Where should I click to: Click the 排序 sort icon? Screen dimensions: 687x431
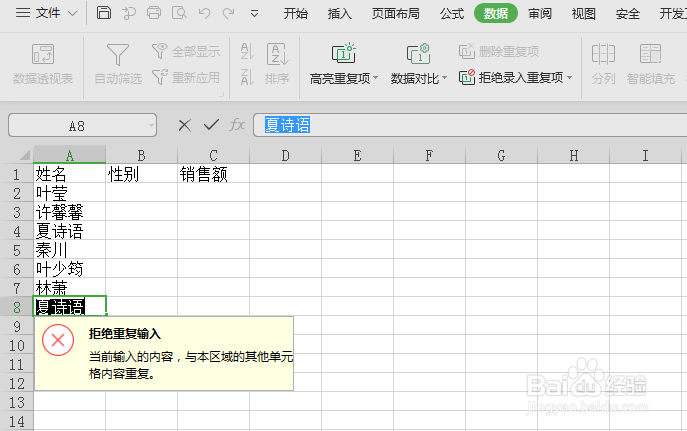[277, 54]
